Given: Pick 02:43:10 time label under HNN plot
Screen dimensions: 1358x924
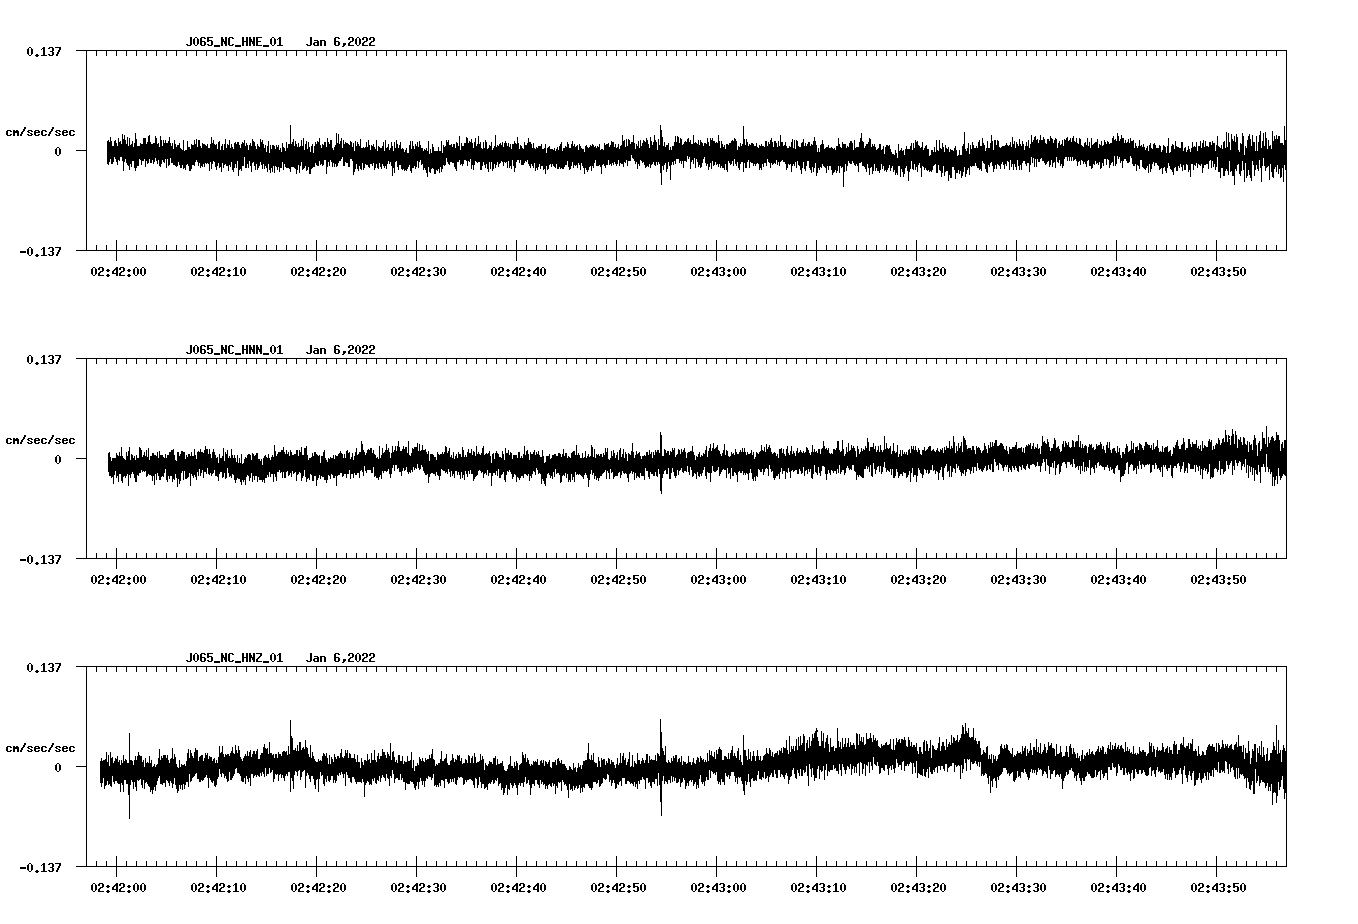Looking at the screenshot, I should tap(818, 580).
